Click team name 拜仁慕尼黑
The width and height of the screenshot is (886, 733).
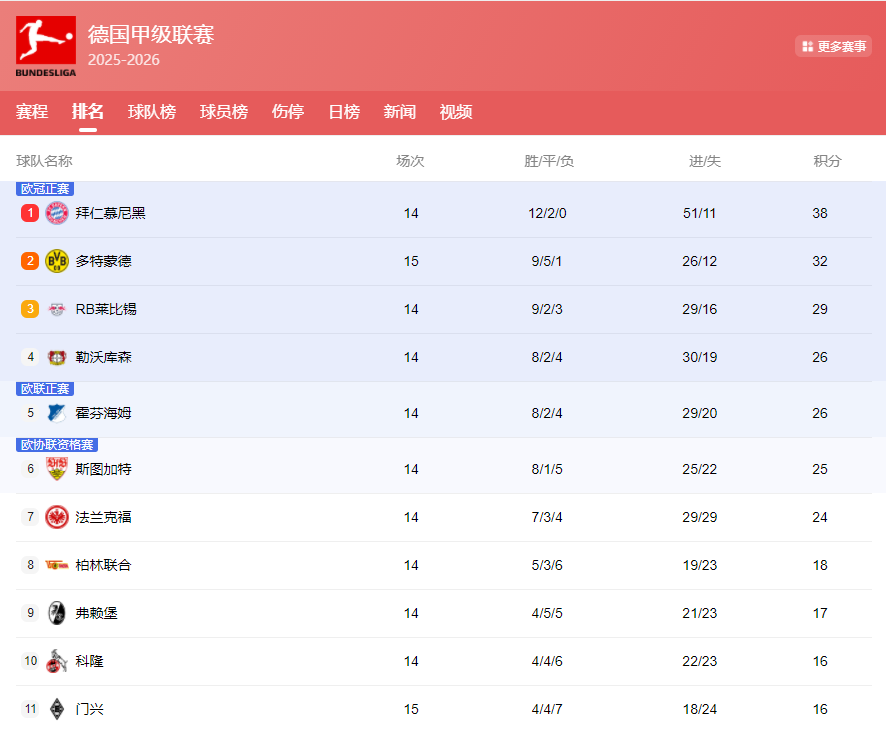tap(111, 213)
